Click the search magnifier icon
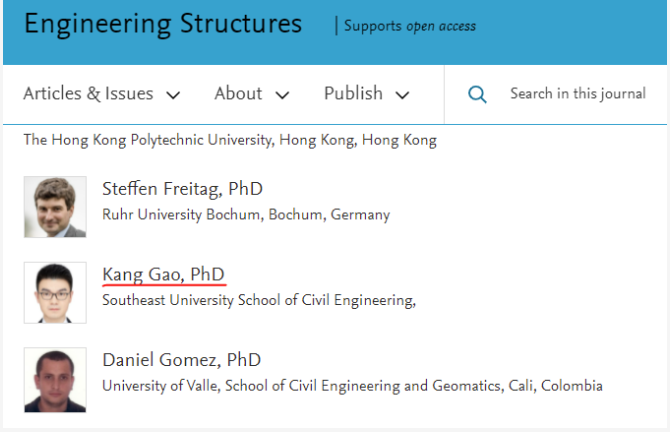This screenshot has width=670, height=432. [x=477, y=94]
